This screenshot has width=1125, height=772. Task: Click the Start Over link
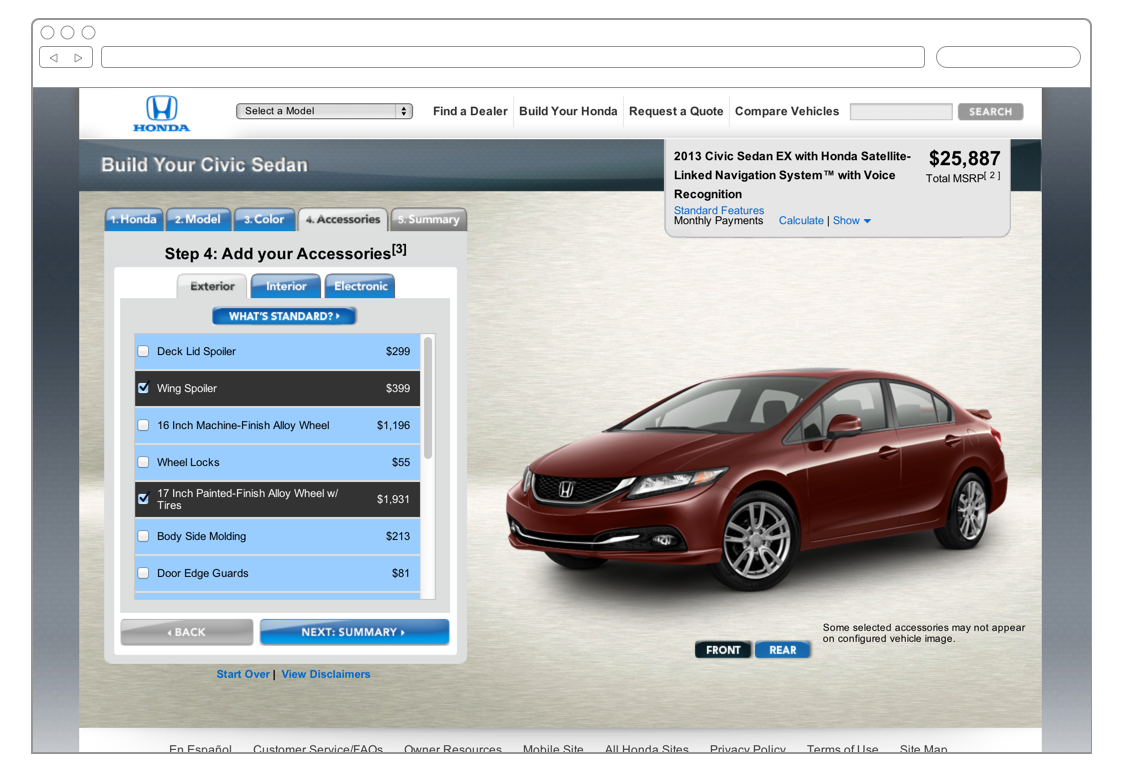pos(243,674)
